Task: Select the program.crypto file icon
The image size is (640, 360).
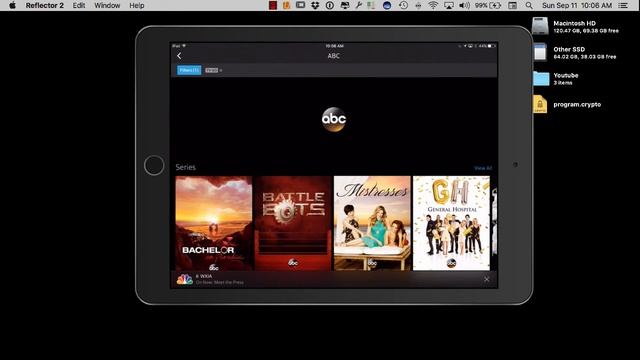Action: point(540,104)
